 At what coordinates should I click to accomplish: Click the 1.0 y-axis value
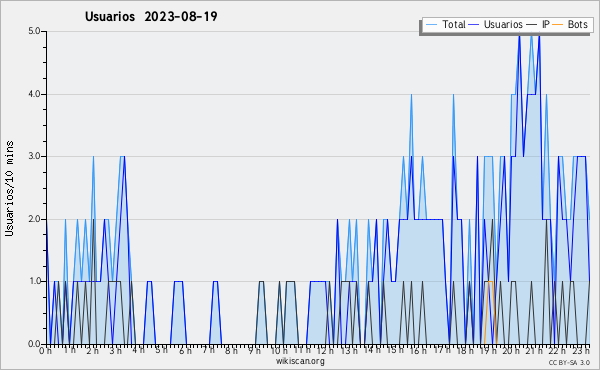pos(34,281)
